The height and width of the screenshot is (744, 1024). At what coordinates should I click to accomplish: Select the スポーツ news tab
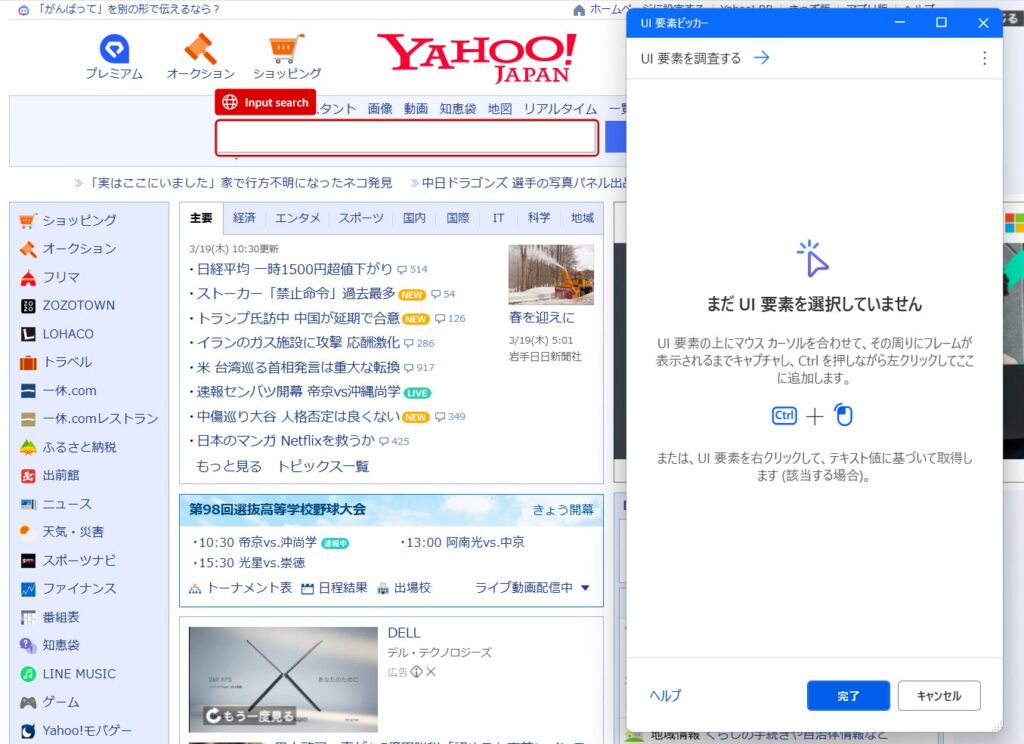pyautogui.click(x=360, y=218)
